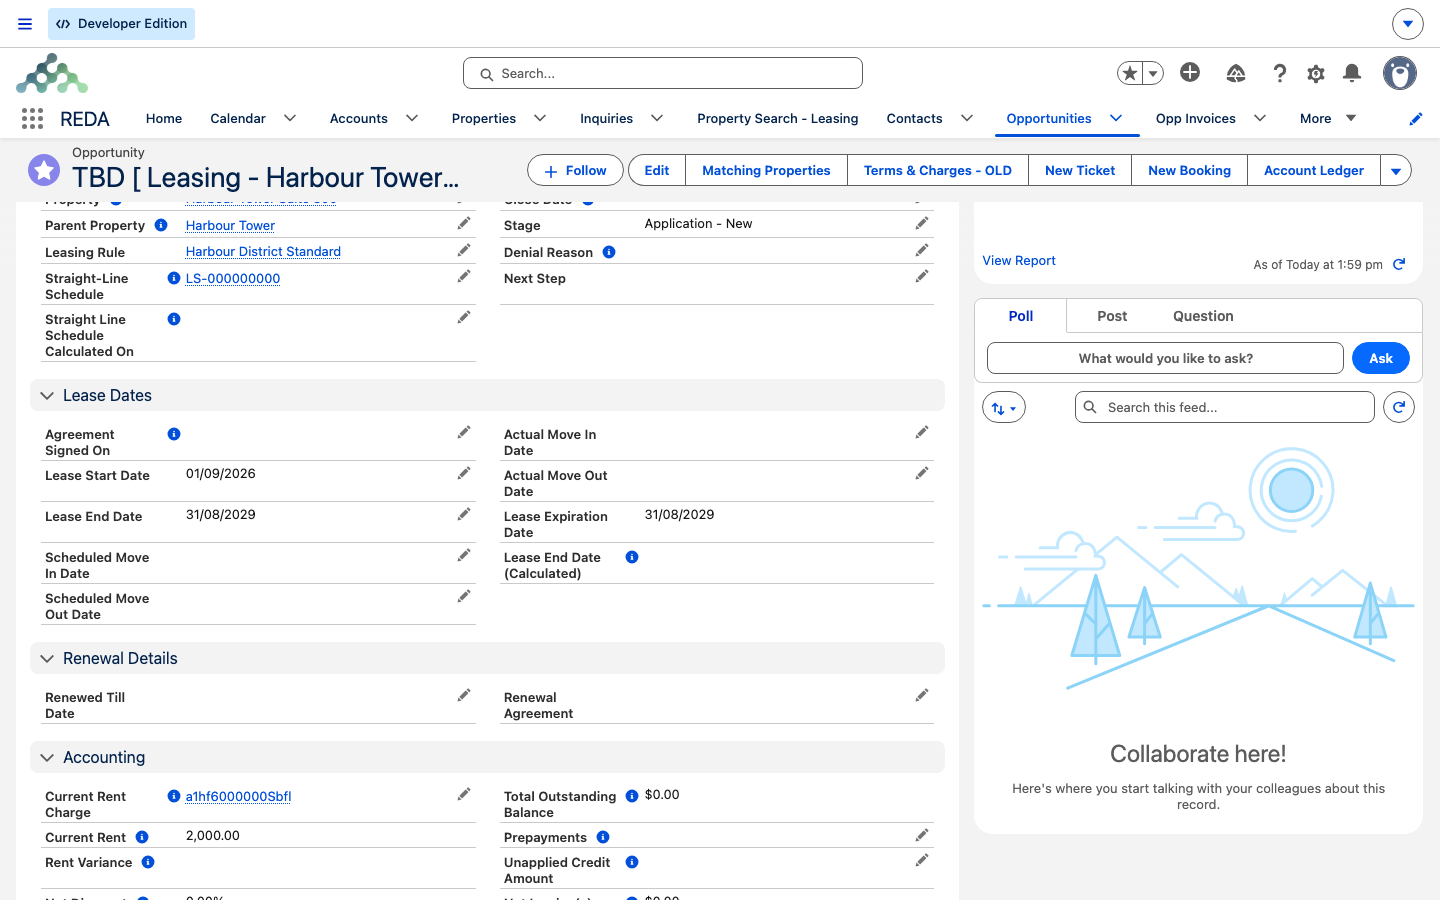The width and height of the screenshot is (1440, 900).
Task: Edit the Stage field pencil
Action: [922, 223]
